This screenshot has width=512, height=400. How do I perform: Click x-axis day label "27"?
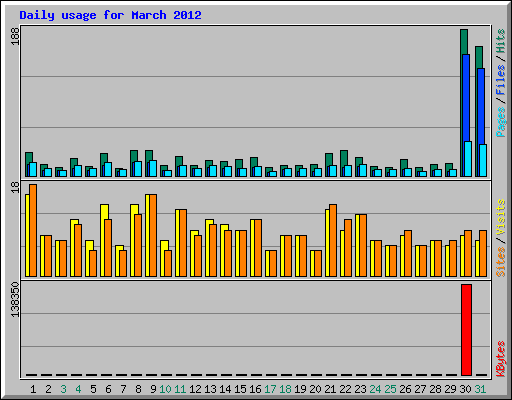click(420, 389)
